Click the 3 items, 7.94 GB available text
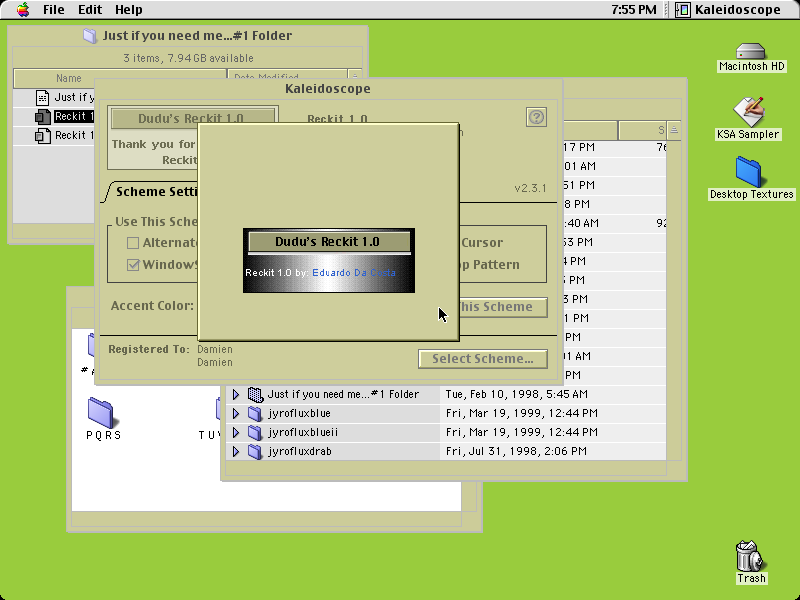800x600 pixels. pyautogui.click(x=188, y=58)
